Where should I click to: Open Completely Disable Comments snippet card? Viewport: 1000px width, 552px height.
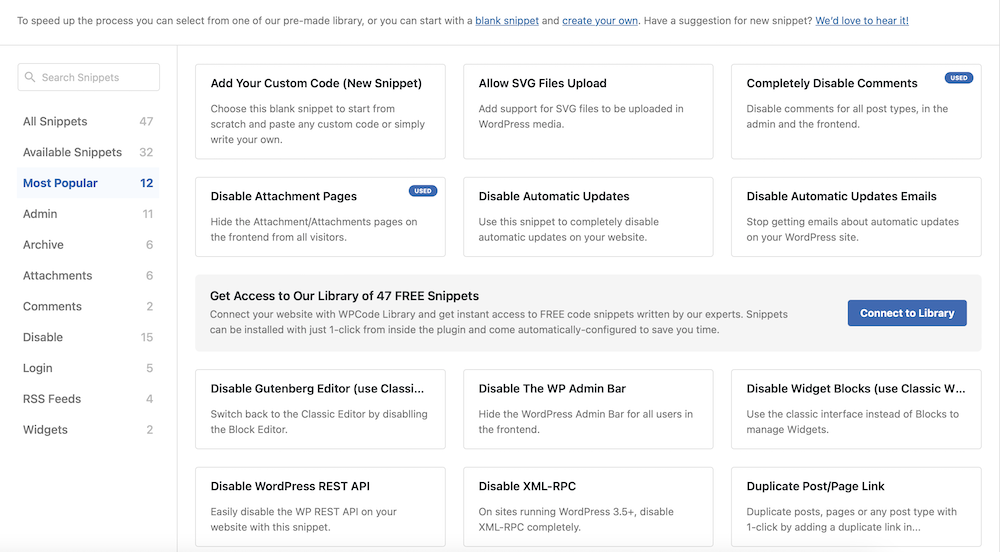856,112
